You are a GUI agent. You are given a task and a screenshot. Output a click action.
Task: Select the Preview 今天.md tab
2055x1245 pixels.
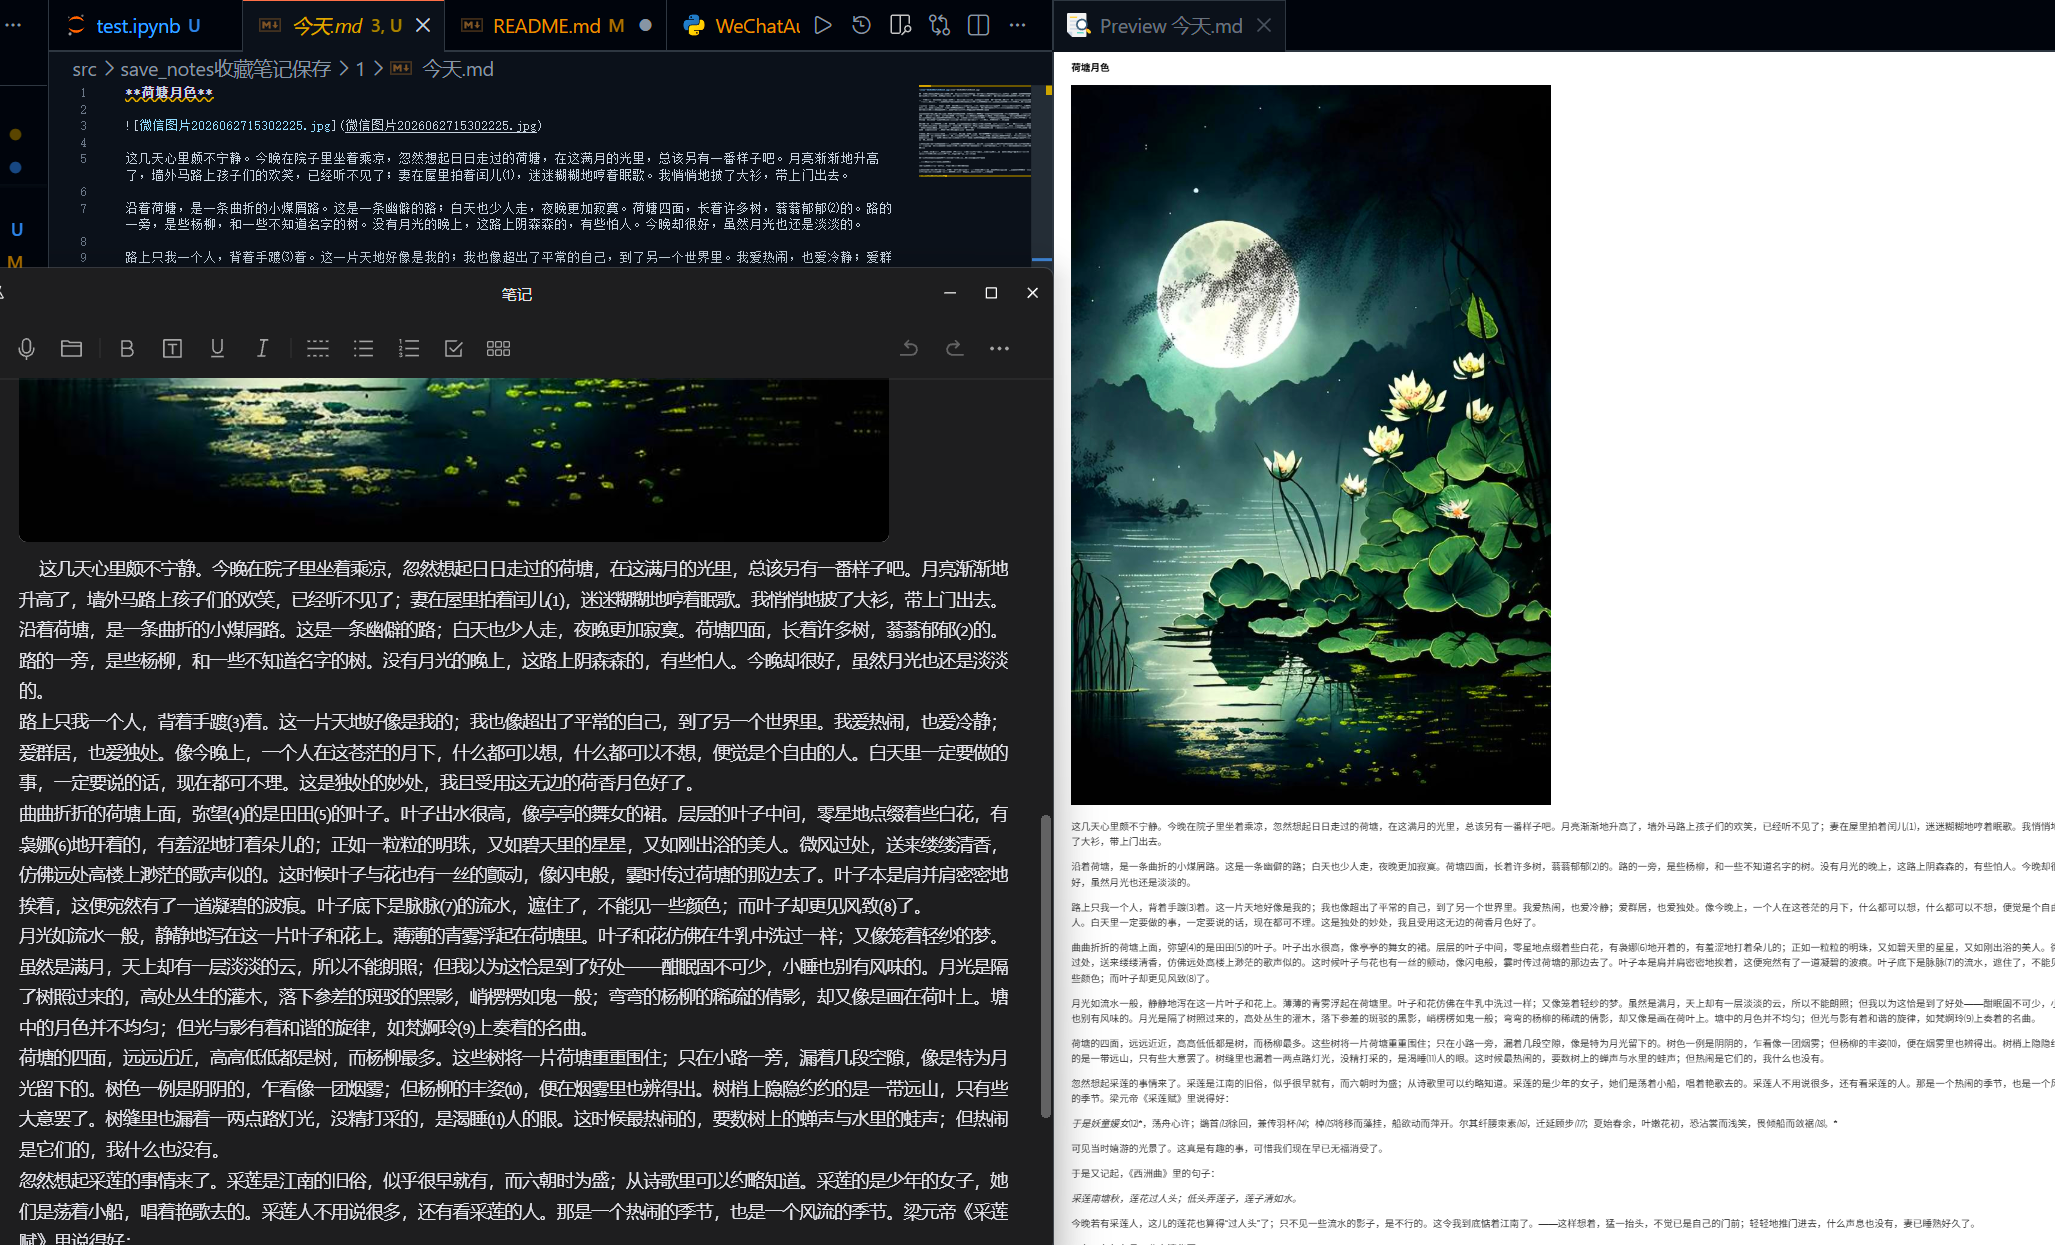click(1168, 25)
